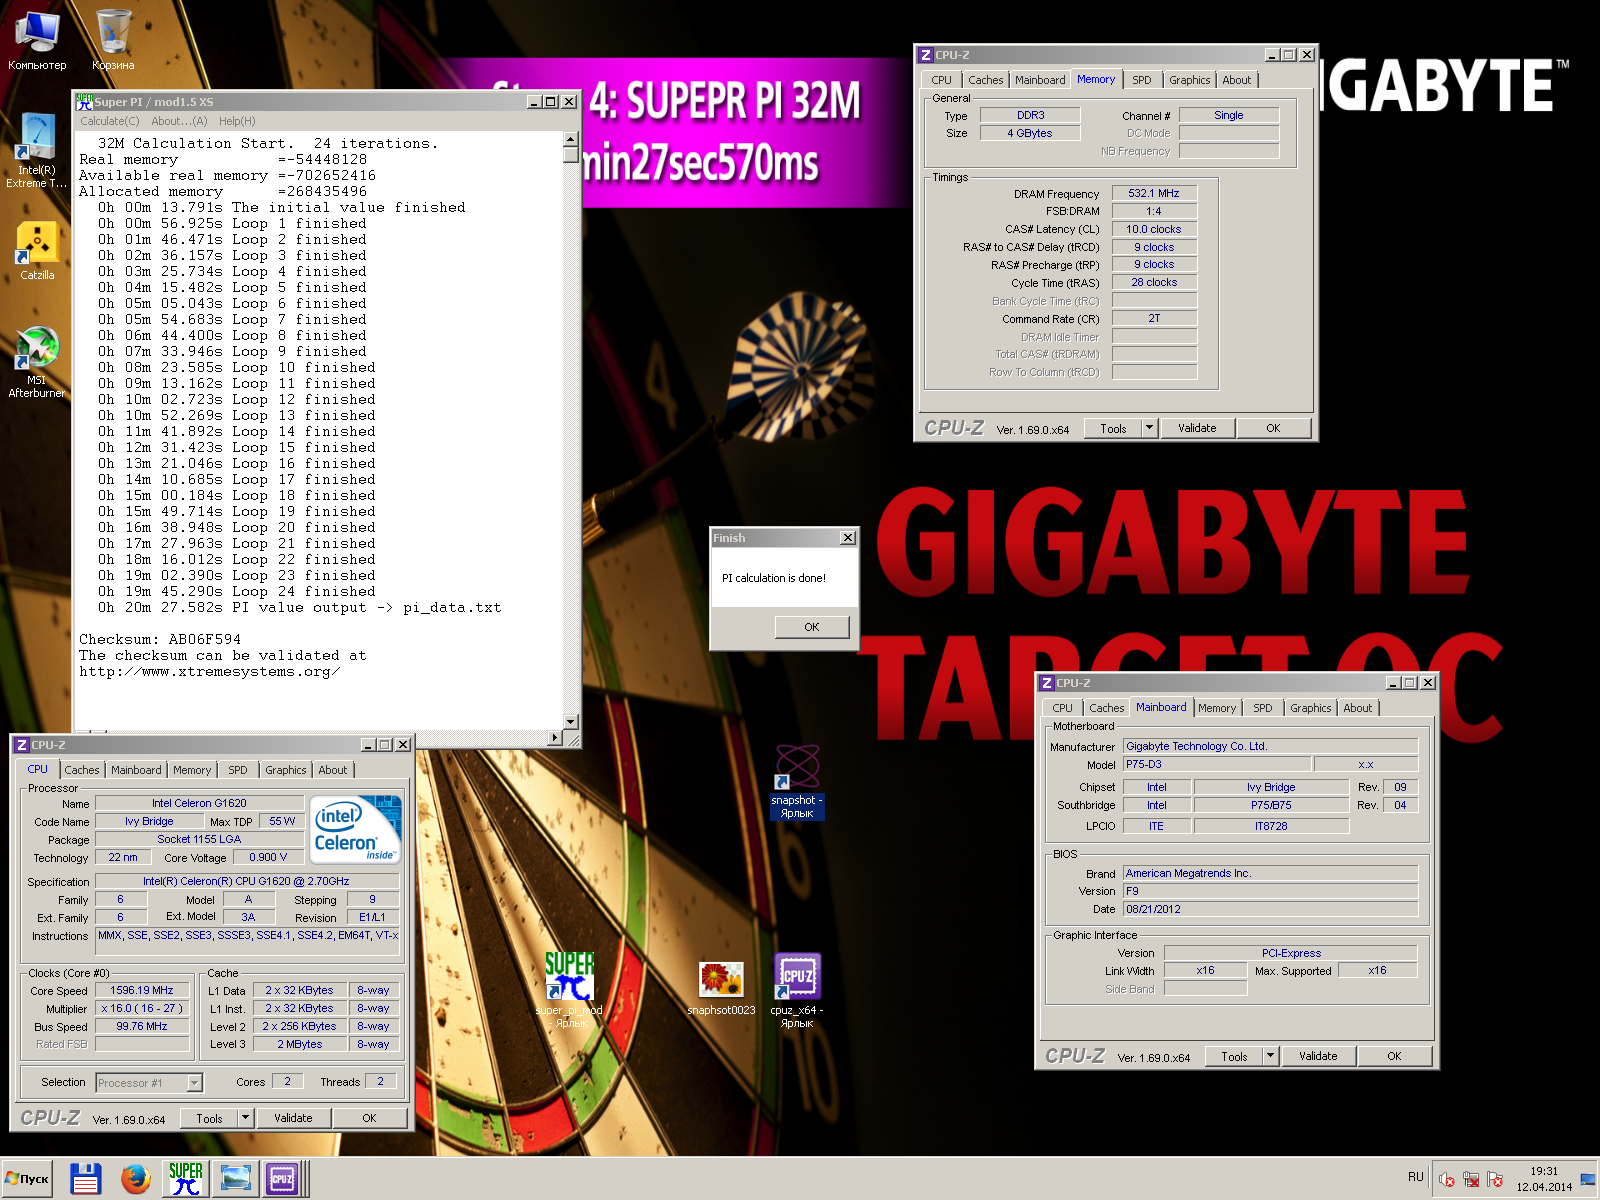Click the RU language indicator
This screenshot has width=1600, height=1200.
pyautogui.click(x=1415, y=1177)
